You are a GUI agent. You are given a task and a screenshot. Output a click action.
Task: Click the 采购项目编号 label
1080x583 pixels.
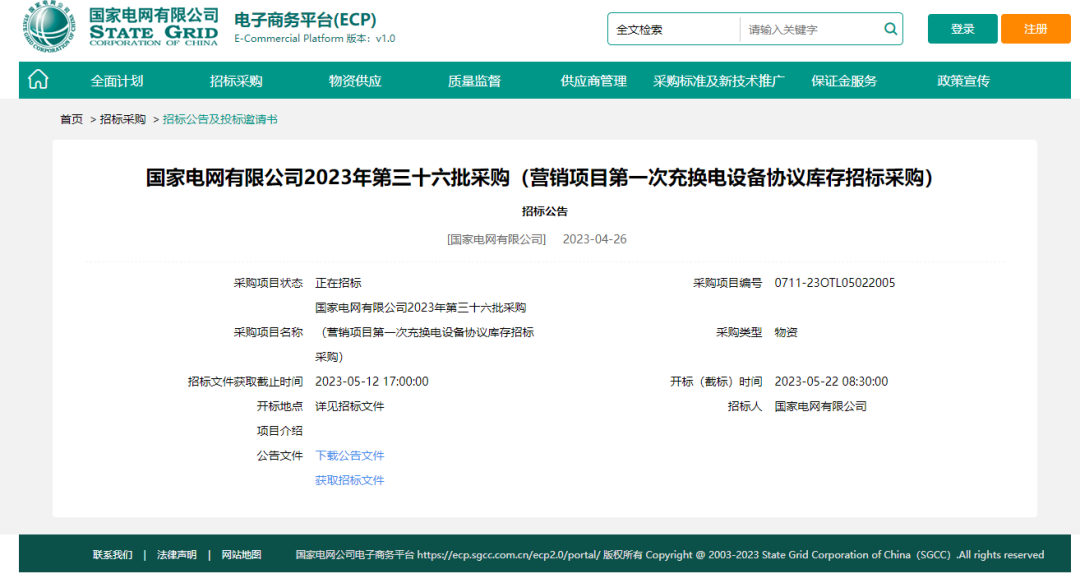pyautogui.click(x=727, y=283)
